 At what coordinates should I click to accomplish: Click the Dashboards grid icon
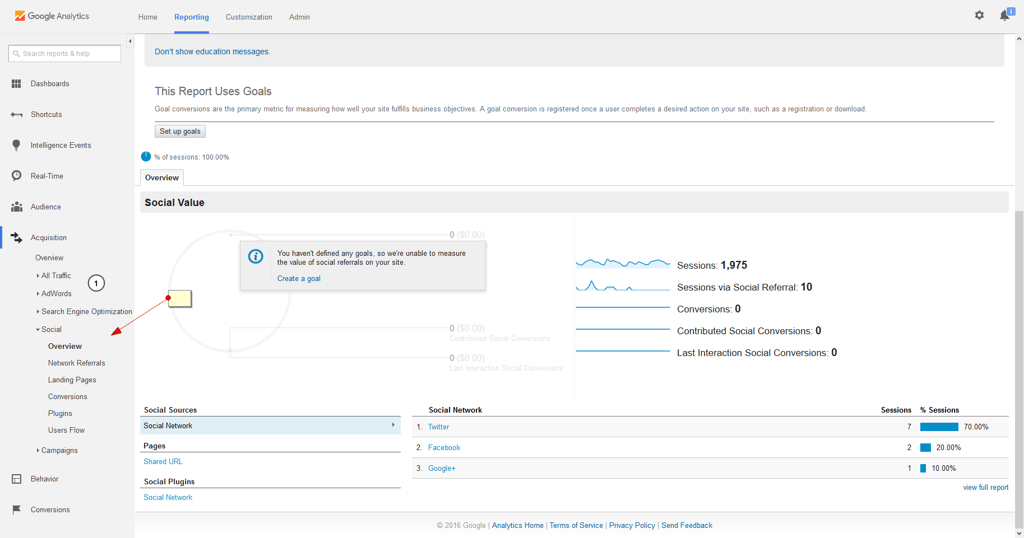pos(16,84)
